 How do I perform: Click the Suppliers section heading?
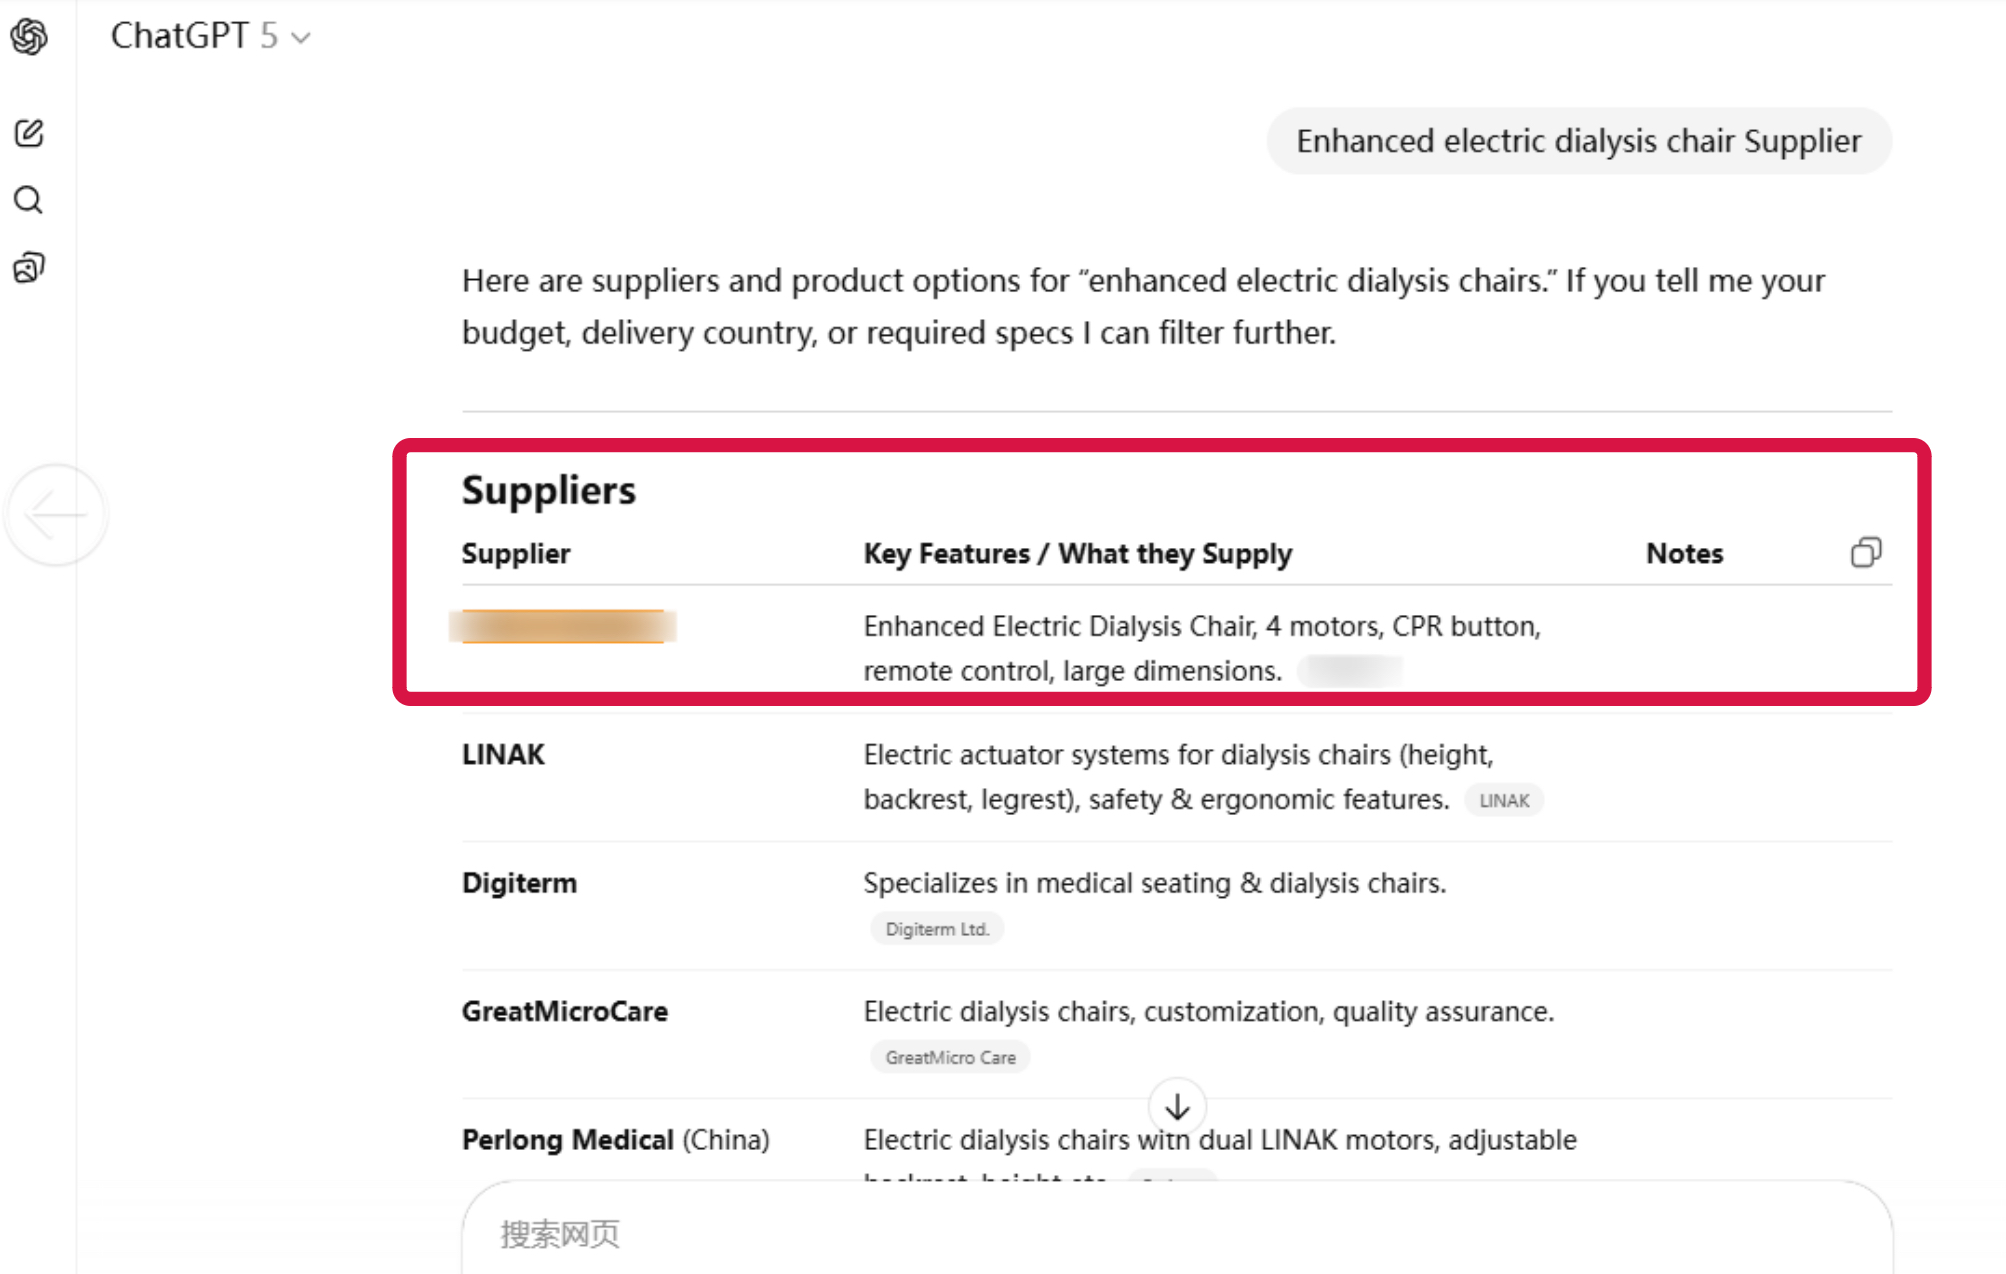click(548, 491)
